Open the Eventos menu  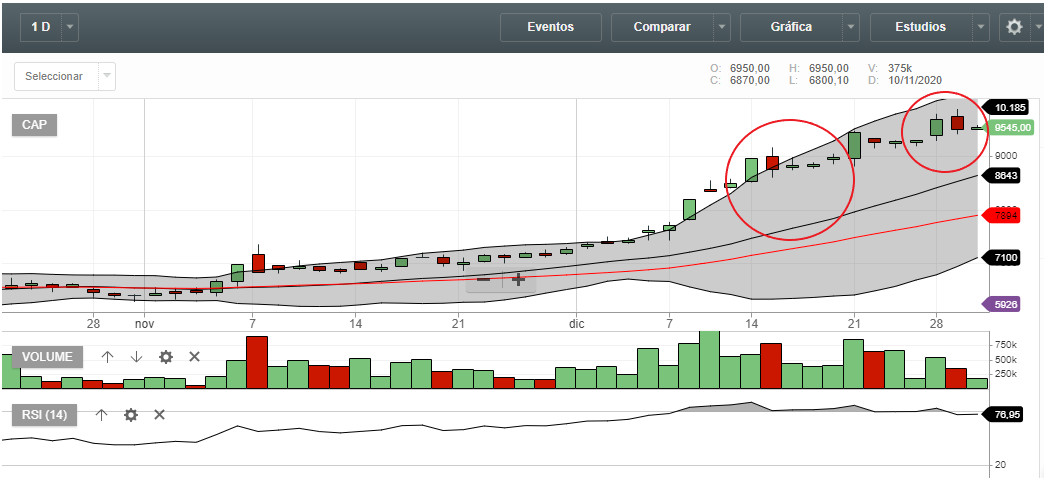[551, 27]
